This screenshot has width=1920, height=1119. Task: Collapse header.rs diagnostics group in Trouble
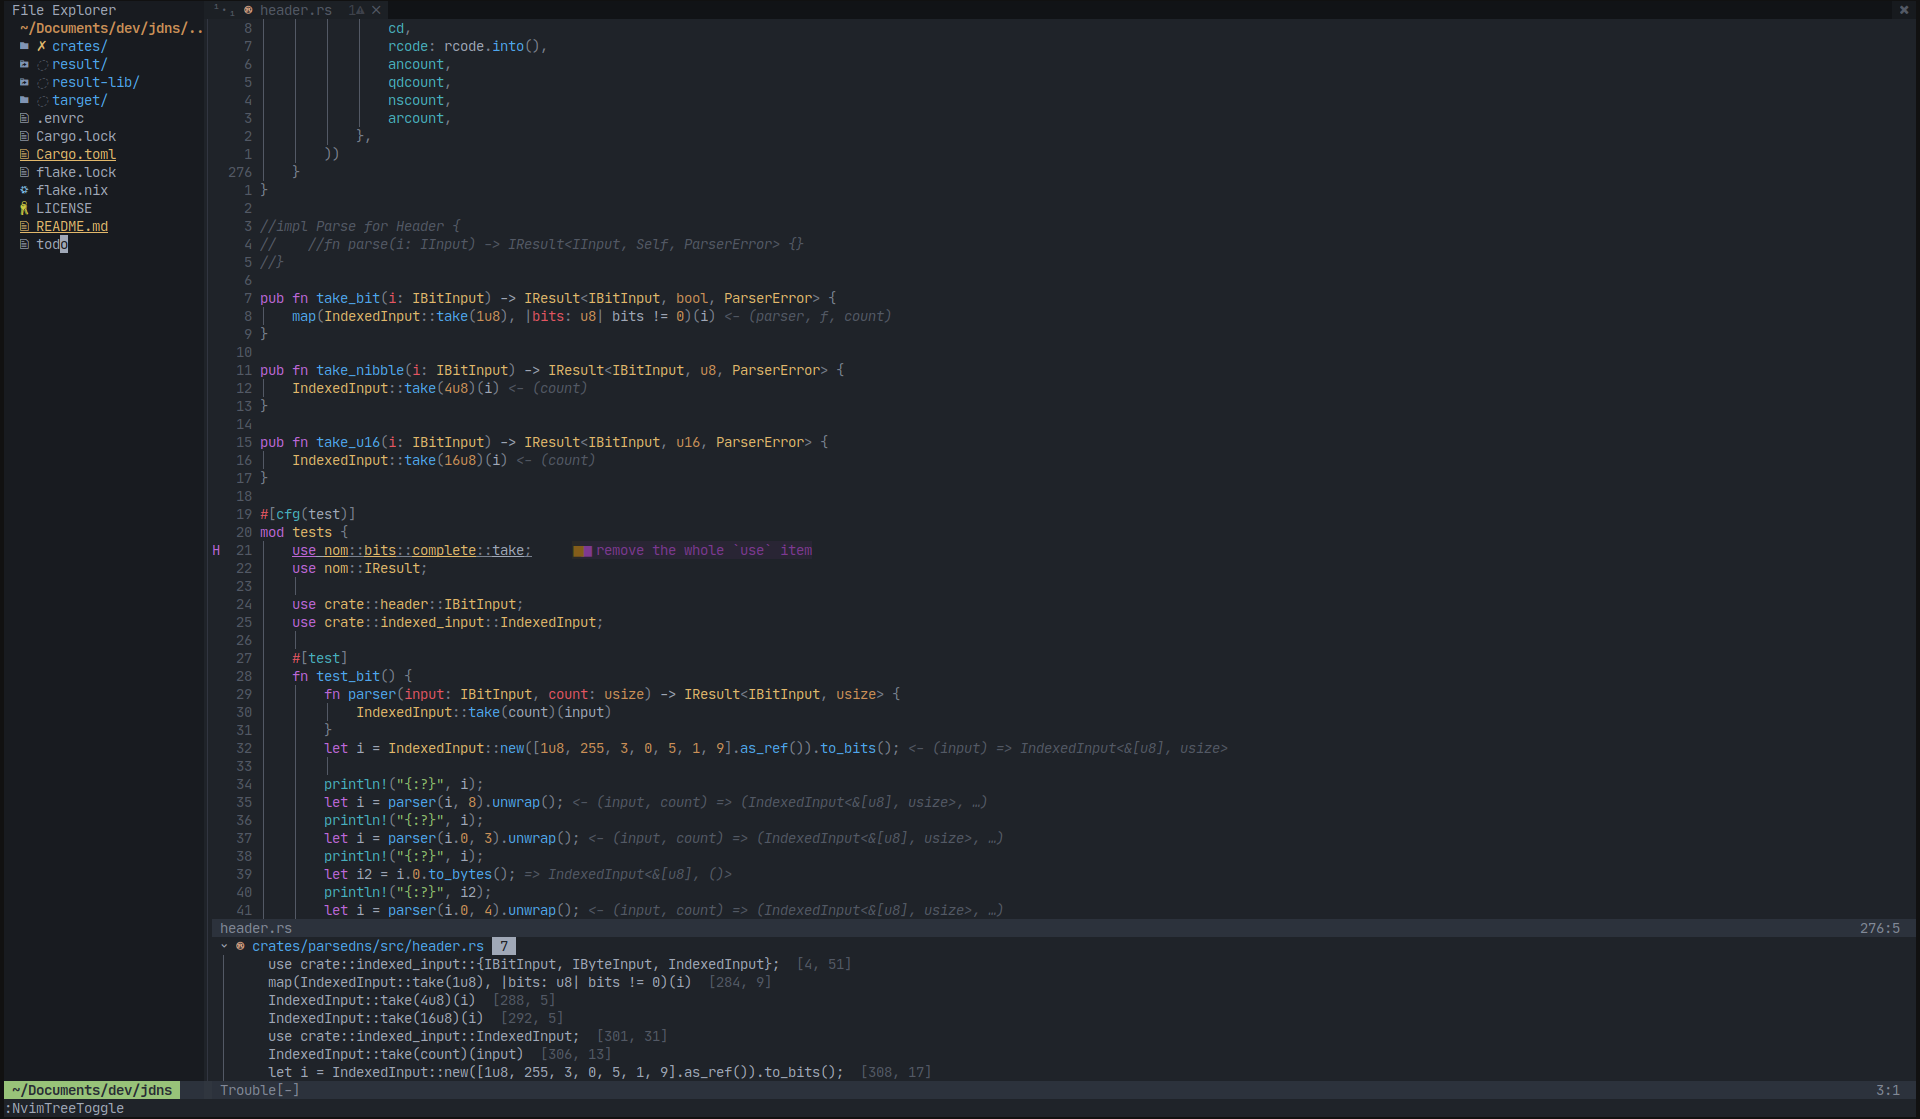coord(224,946)
